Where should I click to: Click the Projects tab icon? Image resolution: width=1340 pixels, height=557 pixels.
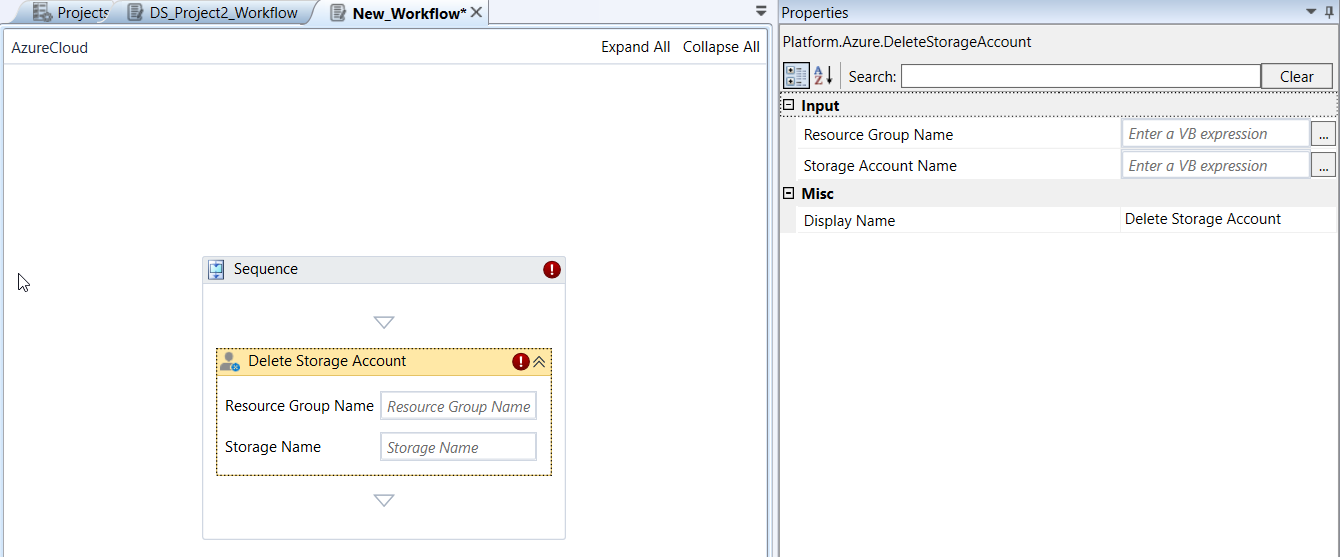[42, 13]
